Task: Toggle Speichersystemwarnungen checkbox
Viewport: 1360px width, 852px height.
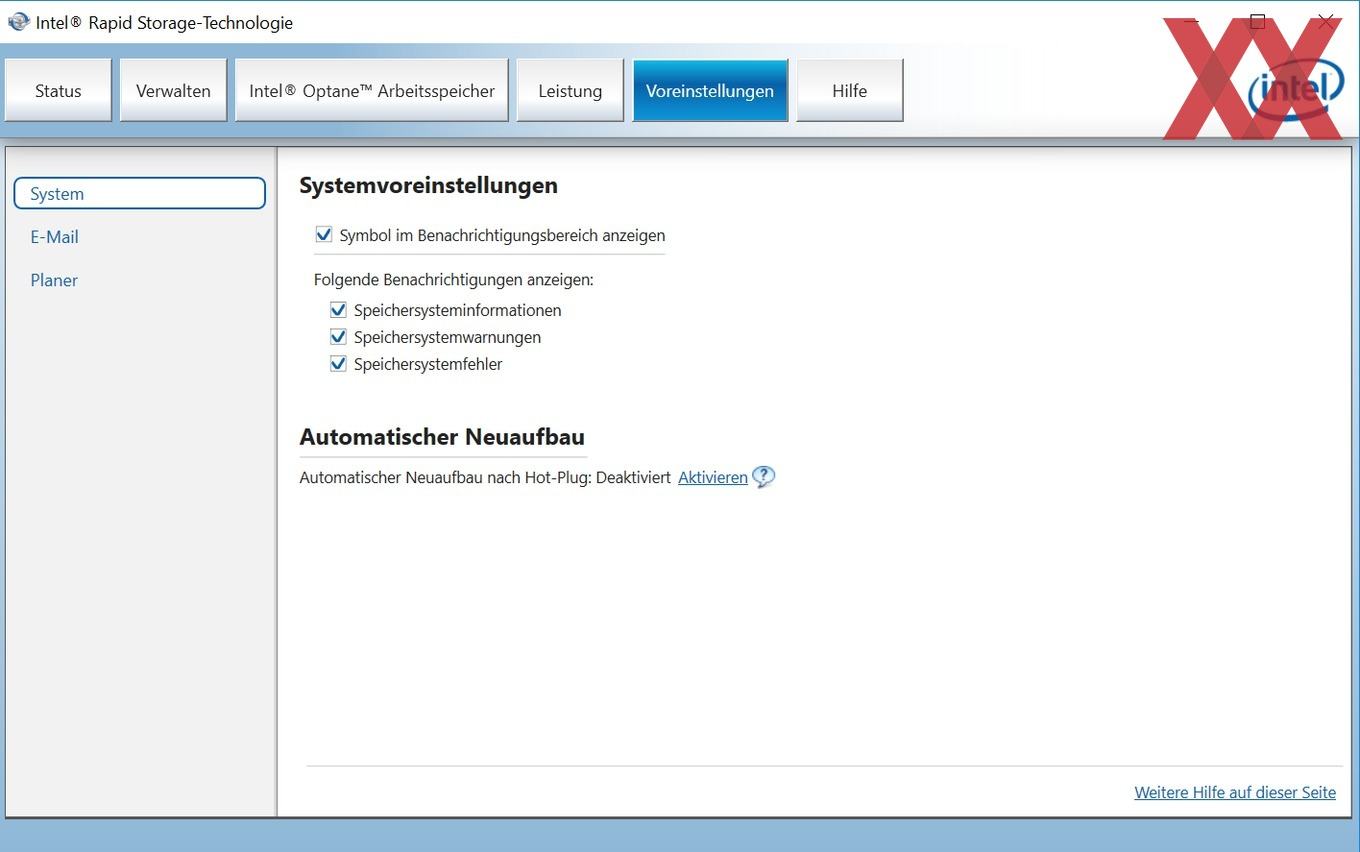Action: [338, 337]
